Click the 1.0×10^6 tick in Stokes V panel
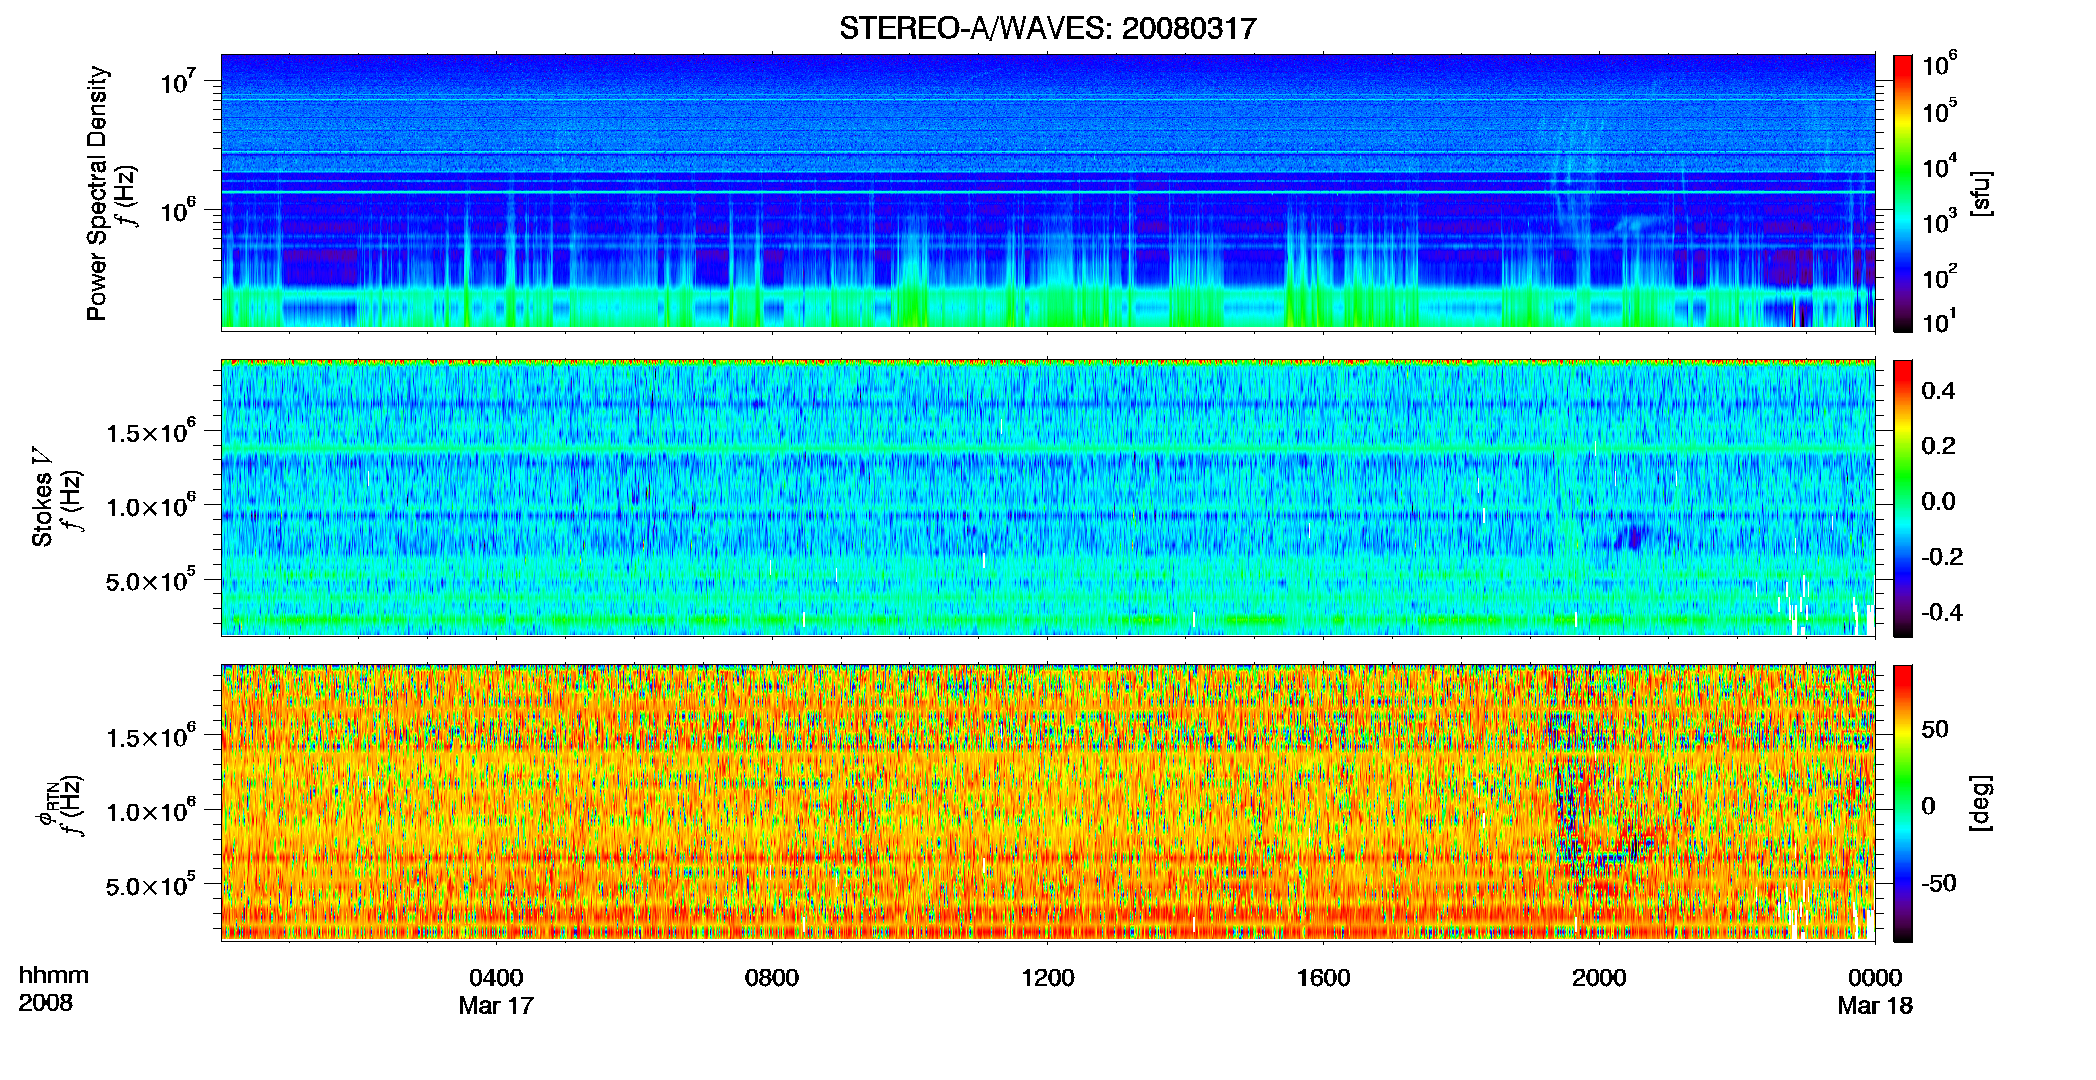This screenshot has width=2096, height=1080. 151,507
